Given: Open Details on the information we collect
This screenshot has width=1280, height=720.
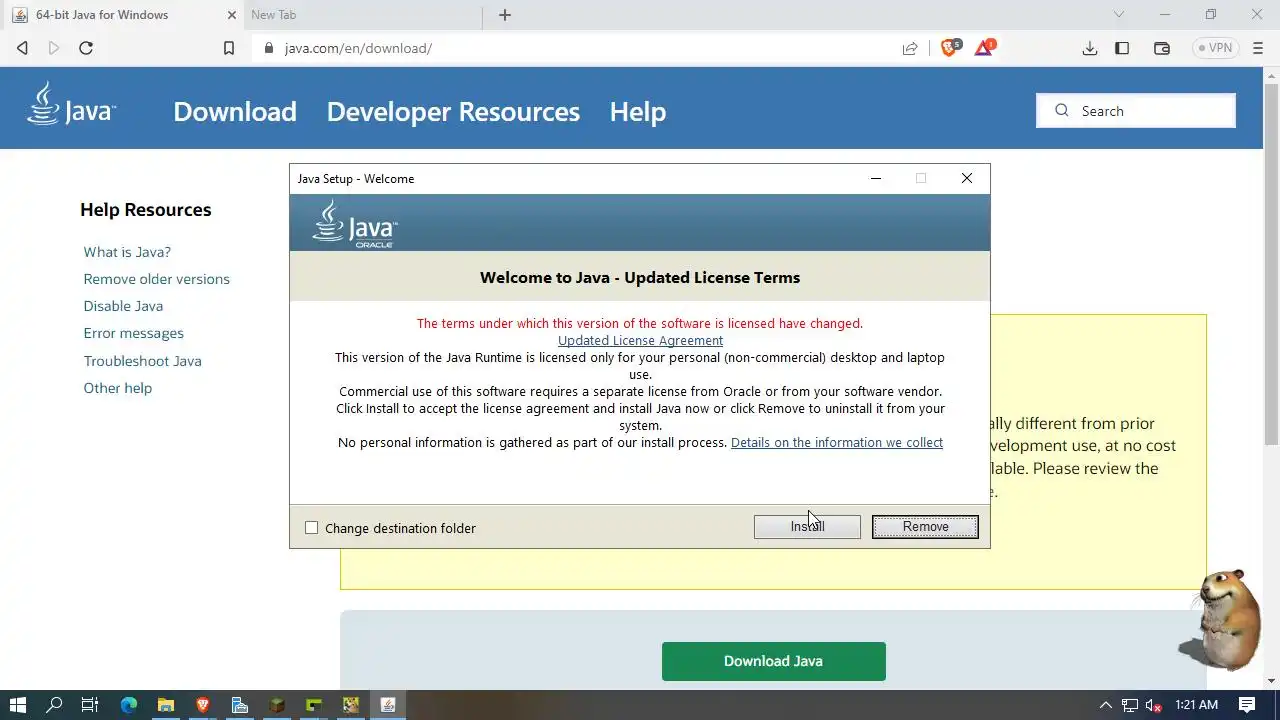Looking at the screenshot, I should 837,442.
